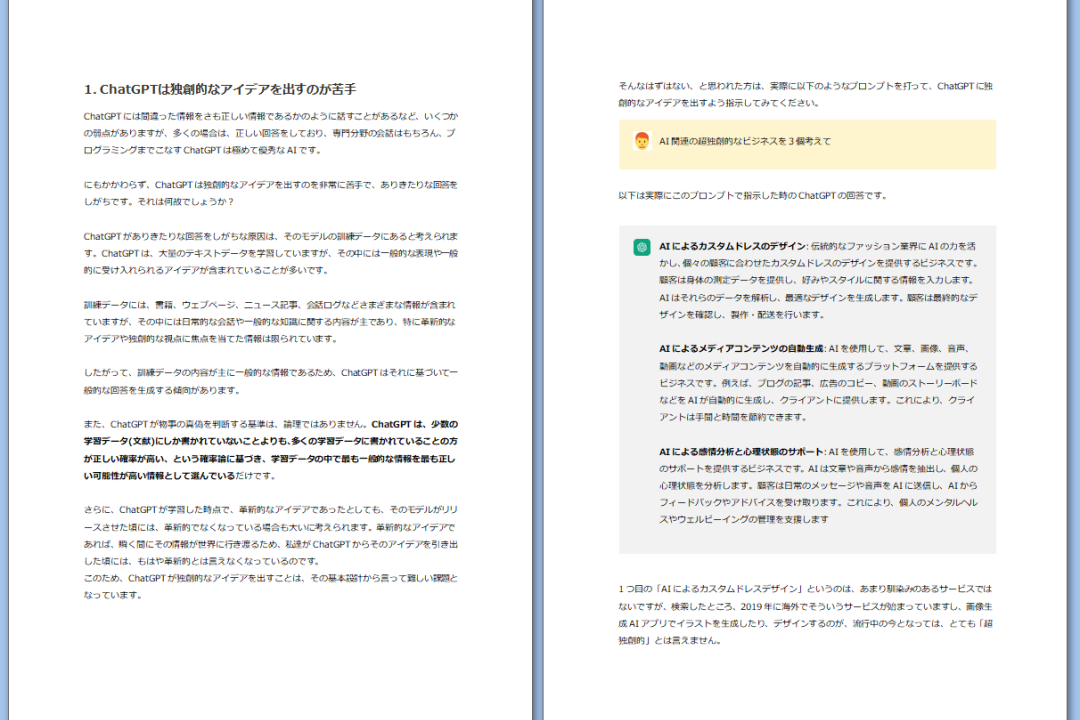The width and height of the screenshot is (1080, 720).
Task: Click the line "アントは手間と時間を節約できます。"
Action: pos(733,418)
